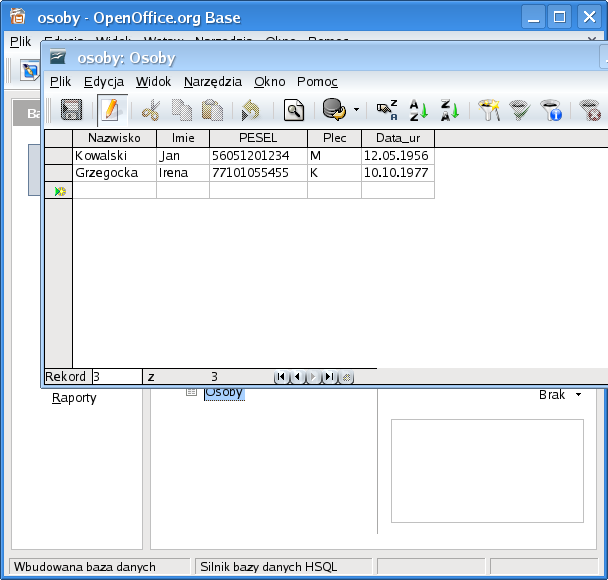Select the Jan cell

pos(183,156)
